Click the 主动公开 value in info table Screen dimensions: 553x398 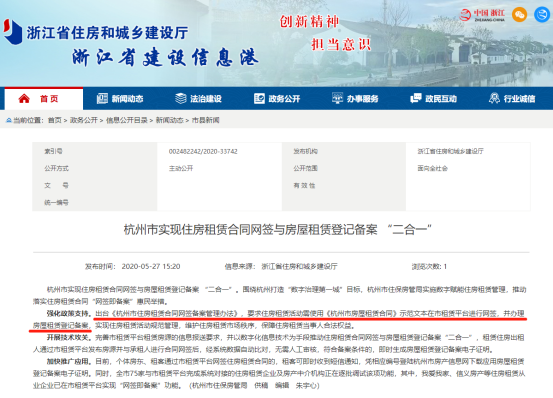tap(181, 169)
